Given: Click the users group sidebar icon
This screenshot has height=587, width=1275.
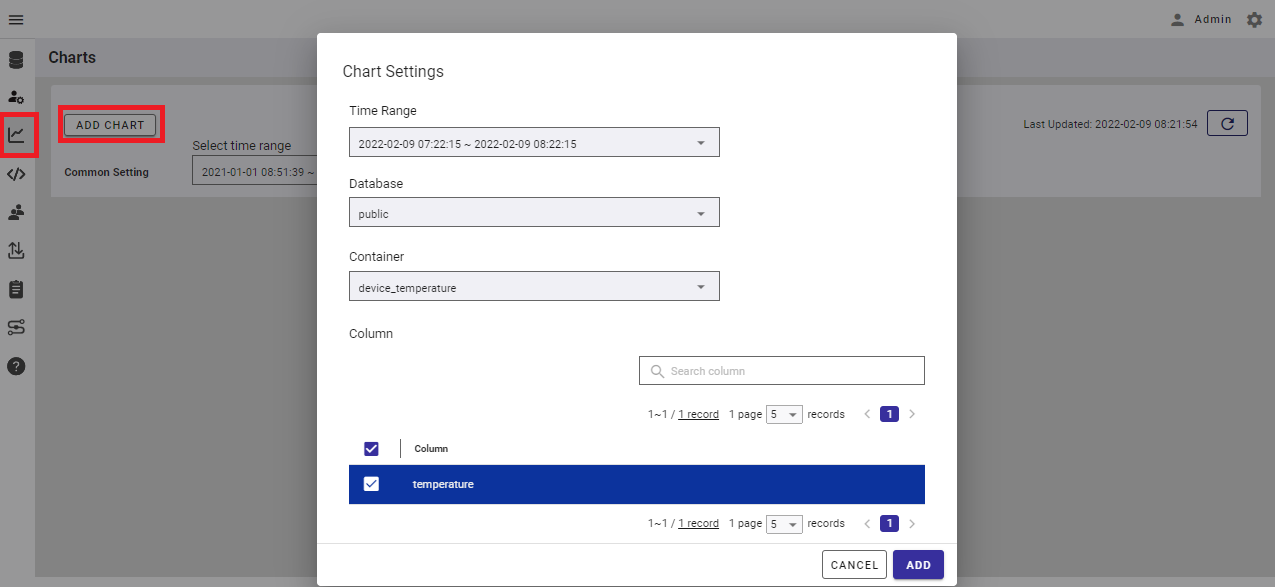Looking at the screenshot, I should 16,212.
